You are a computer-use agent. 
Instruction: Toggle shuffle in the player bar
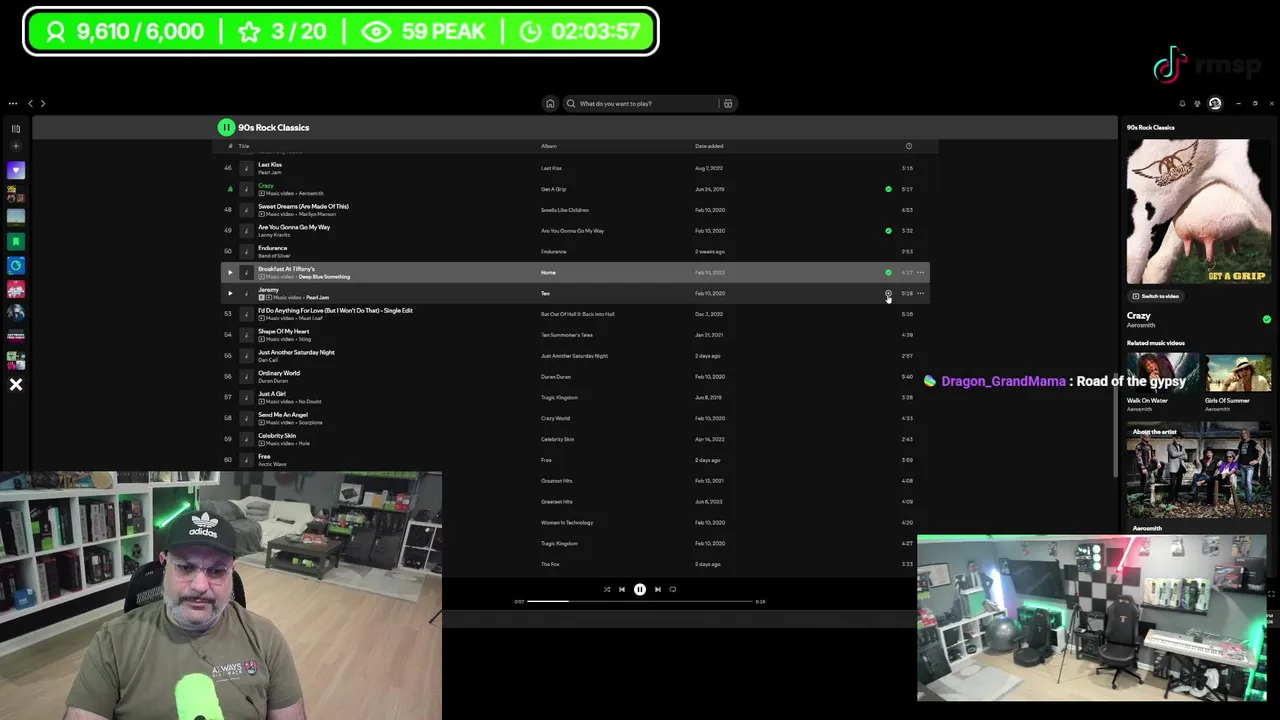click(x=606, y=590)
